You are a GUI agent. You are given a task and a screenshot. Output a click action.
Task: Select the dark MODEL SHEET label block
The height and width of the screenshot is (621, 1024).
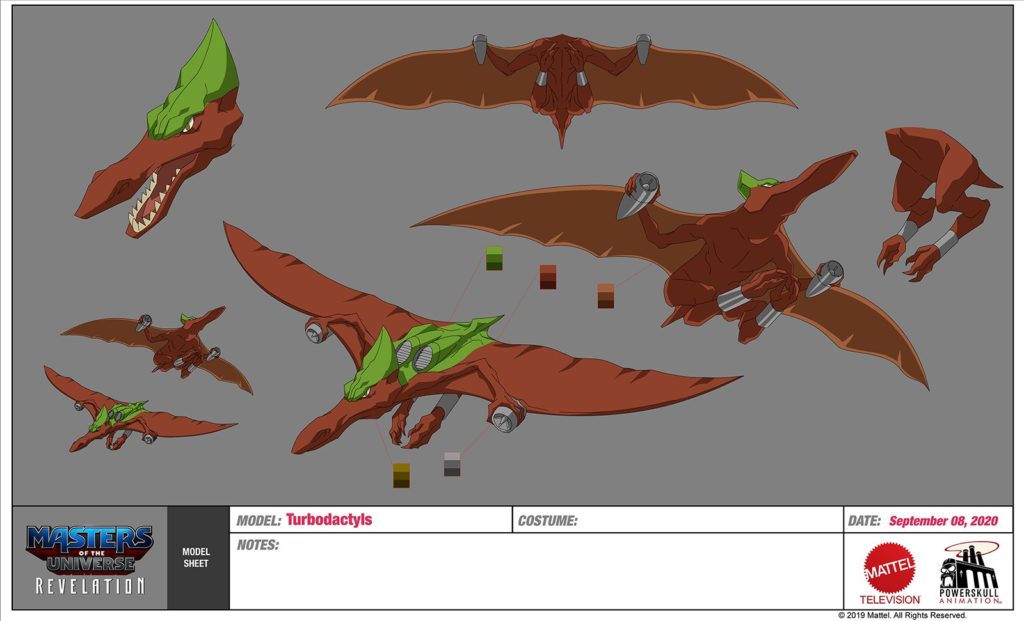196,558
